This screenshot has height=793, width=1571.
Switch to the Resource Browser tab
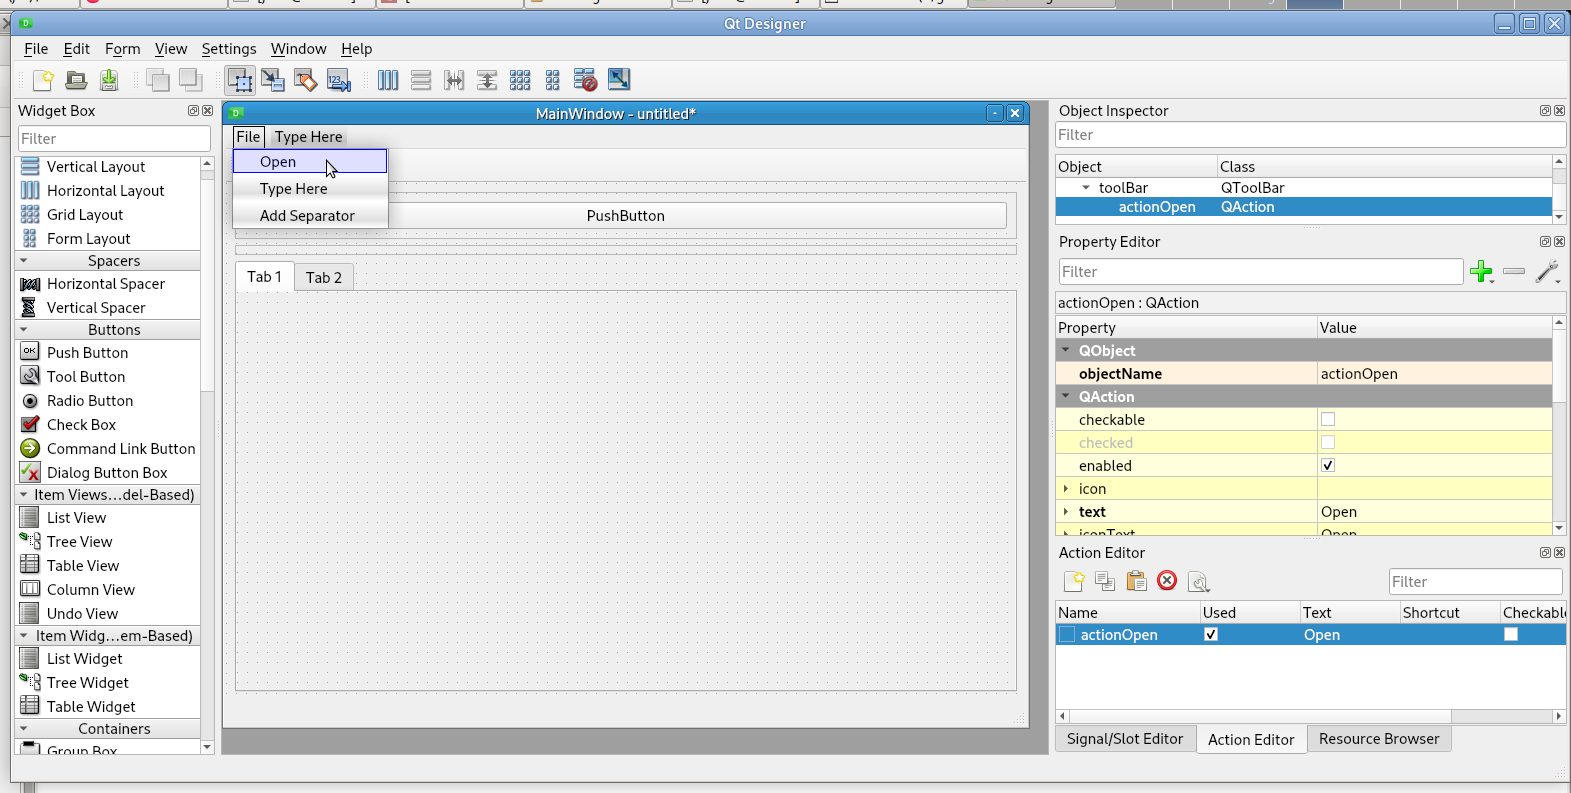(1378, 739)
